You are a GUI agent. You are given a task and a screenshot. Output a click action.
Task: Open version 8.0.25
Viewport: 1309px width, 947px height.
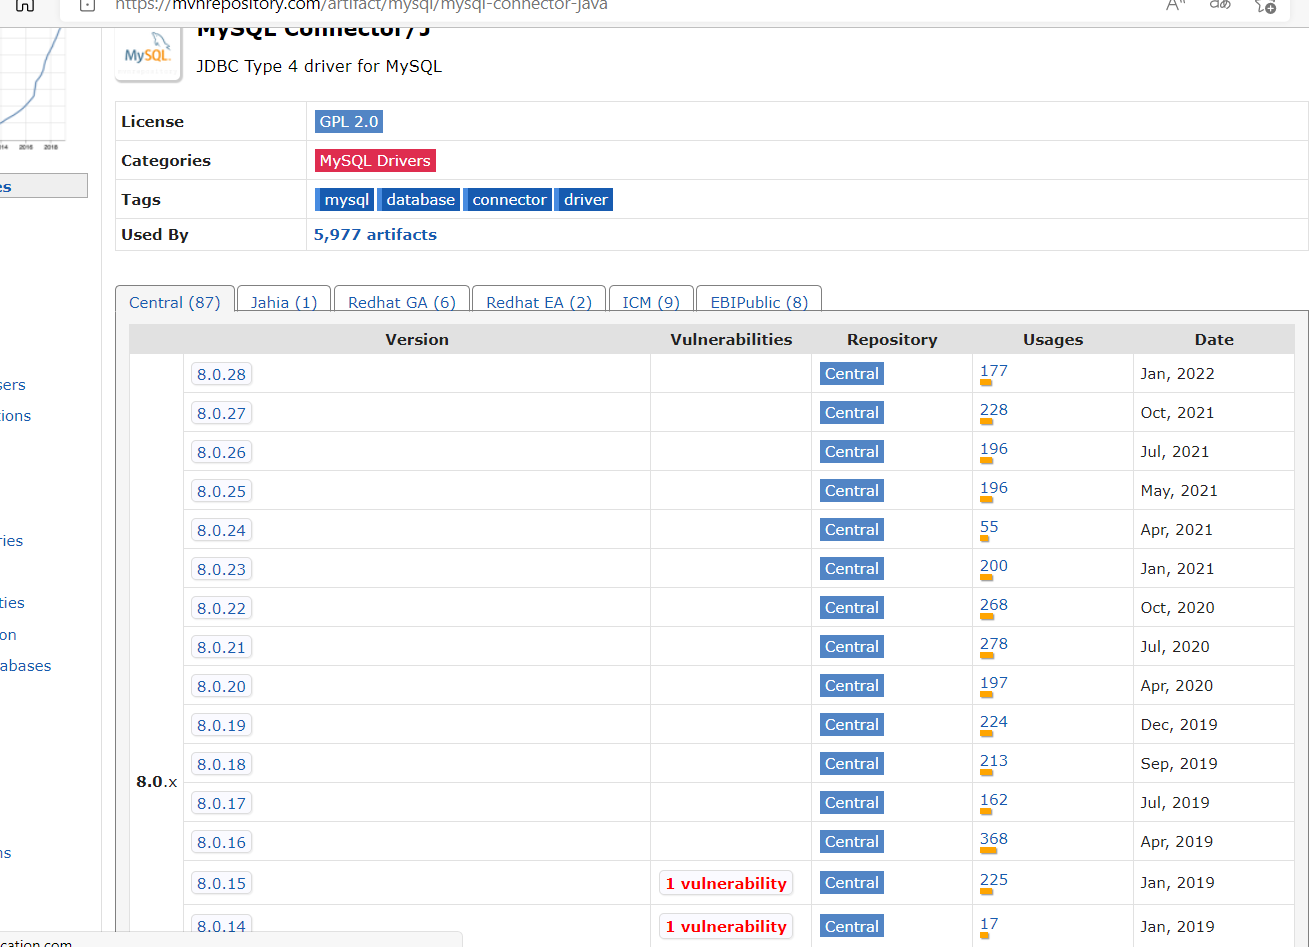pos(221,491)
